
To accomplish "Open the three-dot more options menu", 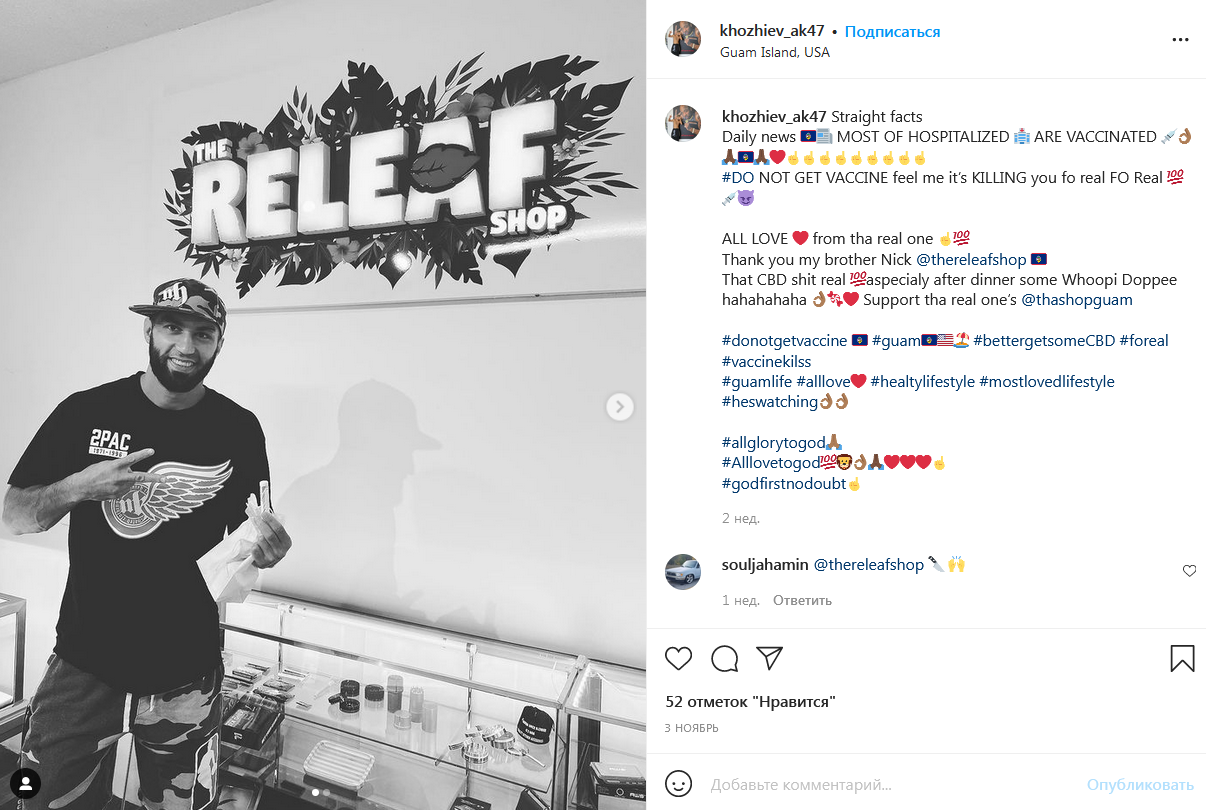I will click(x=1181, y=39).
